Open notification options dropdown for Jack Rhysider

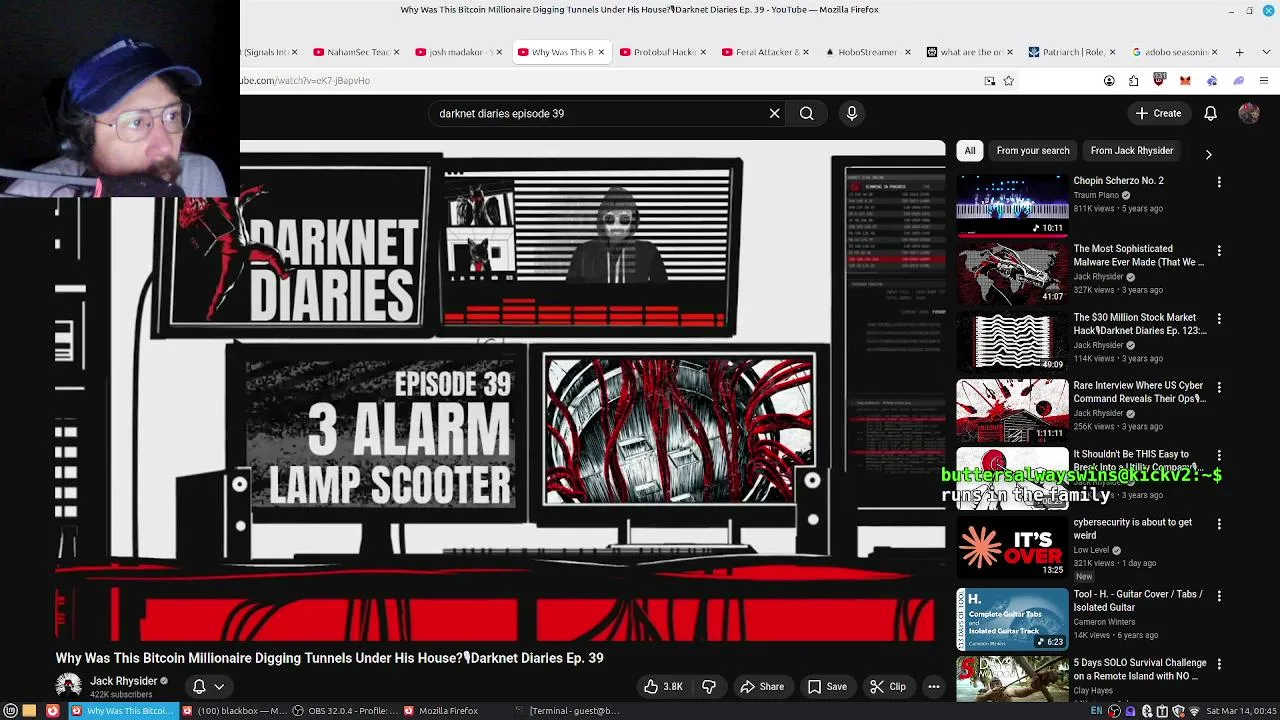208,687
